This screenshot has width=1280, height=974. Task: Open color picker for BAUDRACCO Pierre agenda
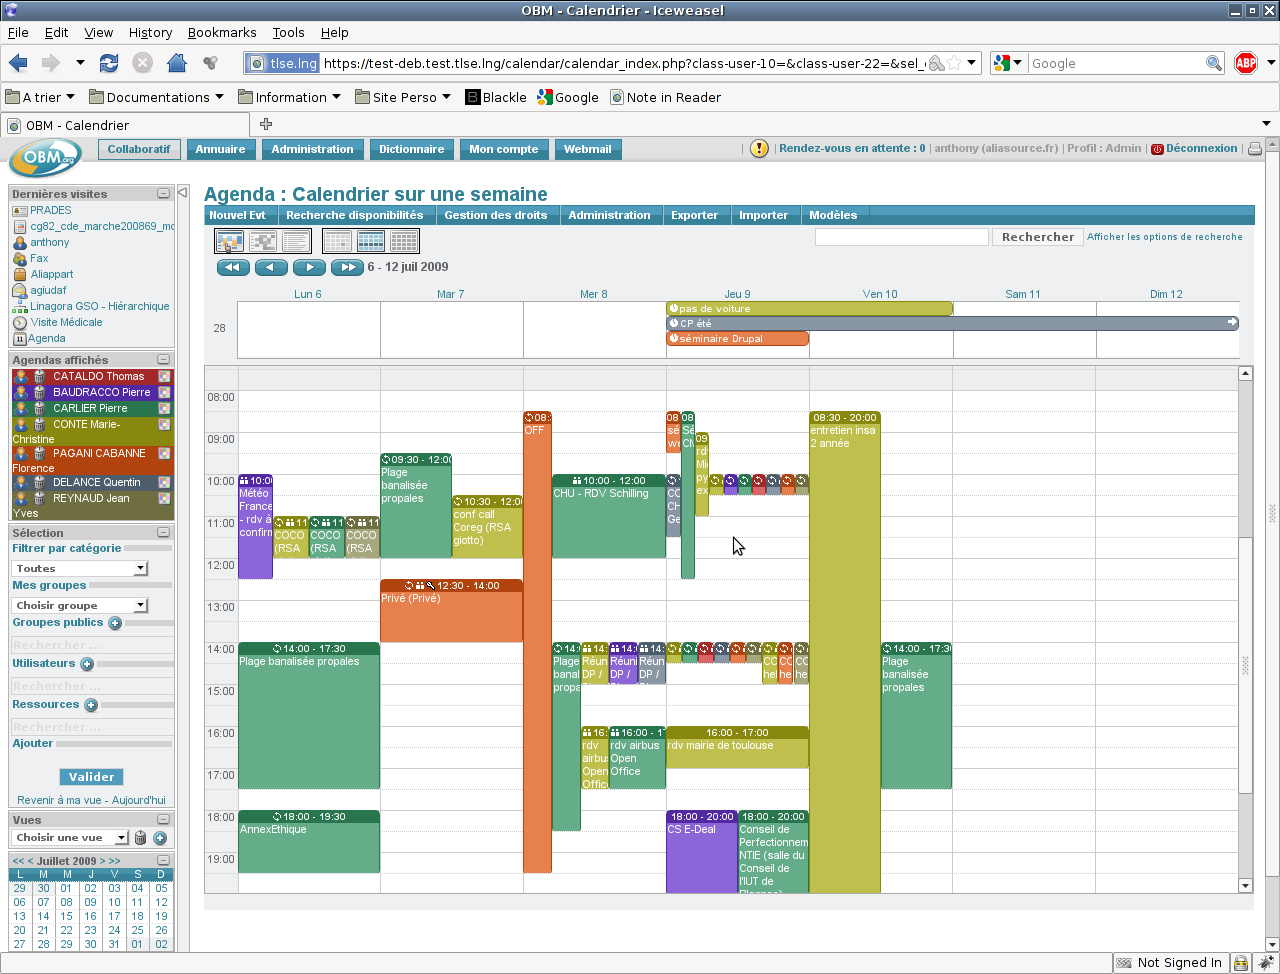coord(165,393)
